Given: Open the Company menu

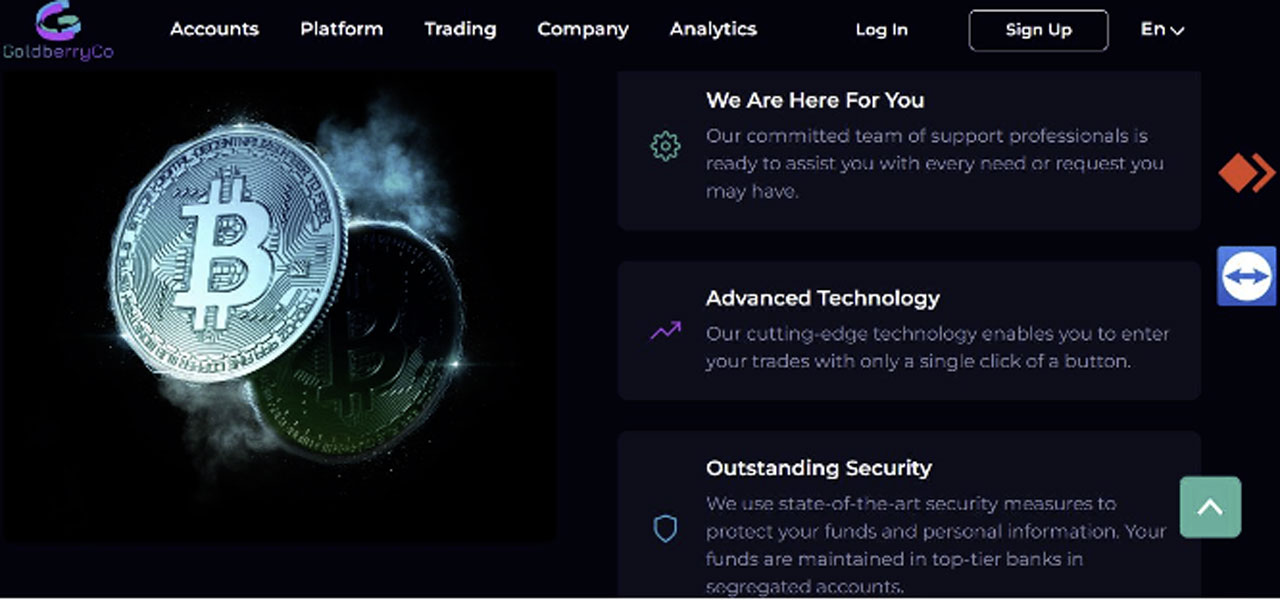Looking at the screenshot, I should tap(583, 30).
